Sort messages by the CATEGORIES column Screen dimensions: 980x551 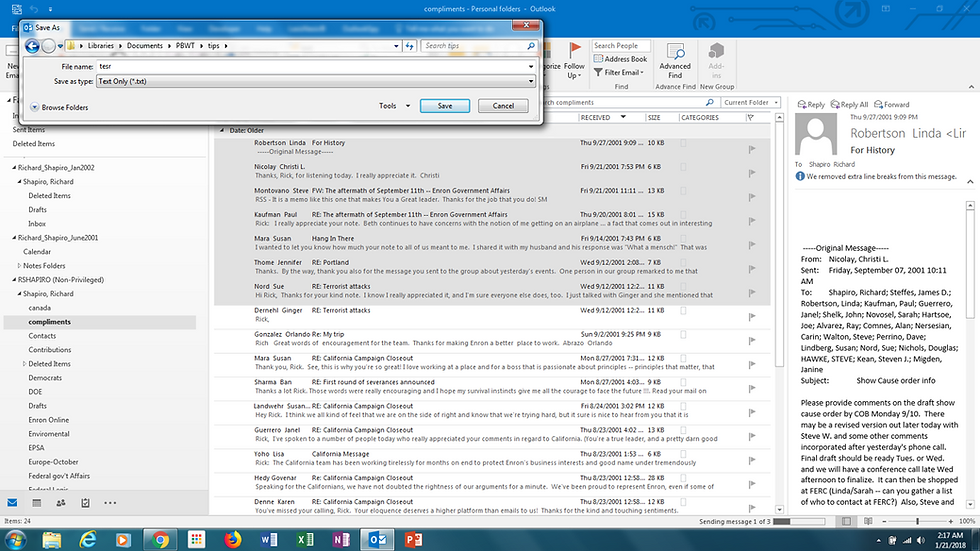pos(699,117)
